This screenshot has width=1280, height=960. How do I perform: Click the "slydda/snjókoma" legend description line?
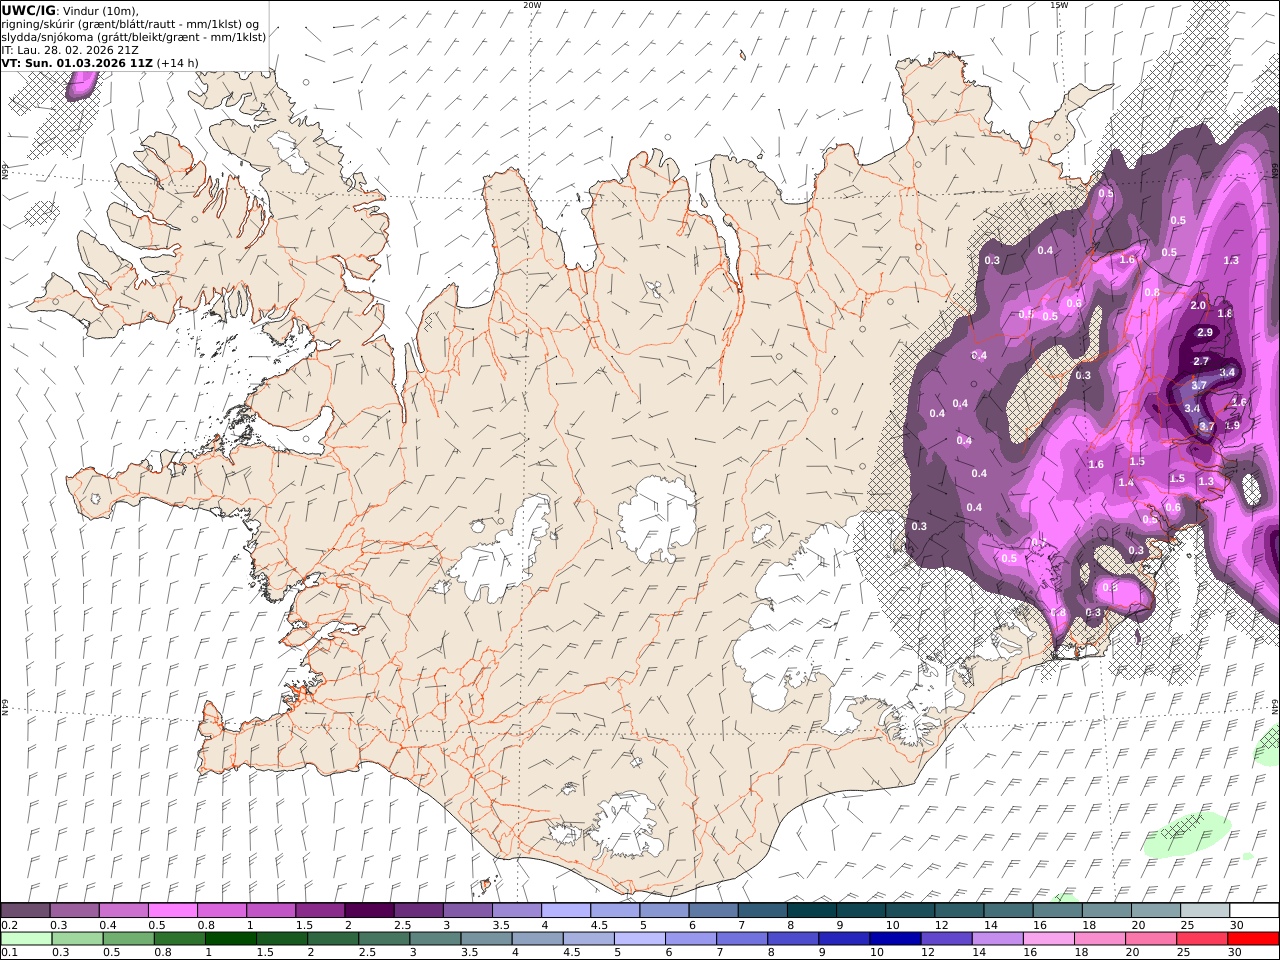click(x=133, y=36)
